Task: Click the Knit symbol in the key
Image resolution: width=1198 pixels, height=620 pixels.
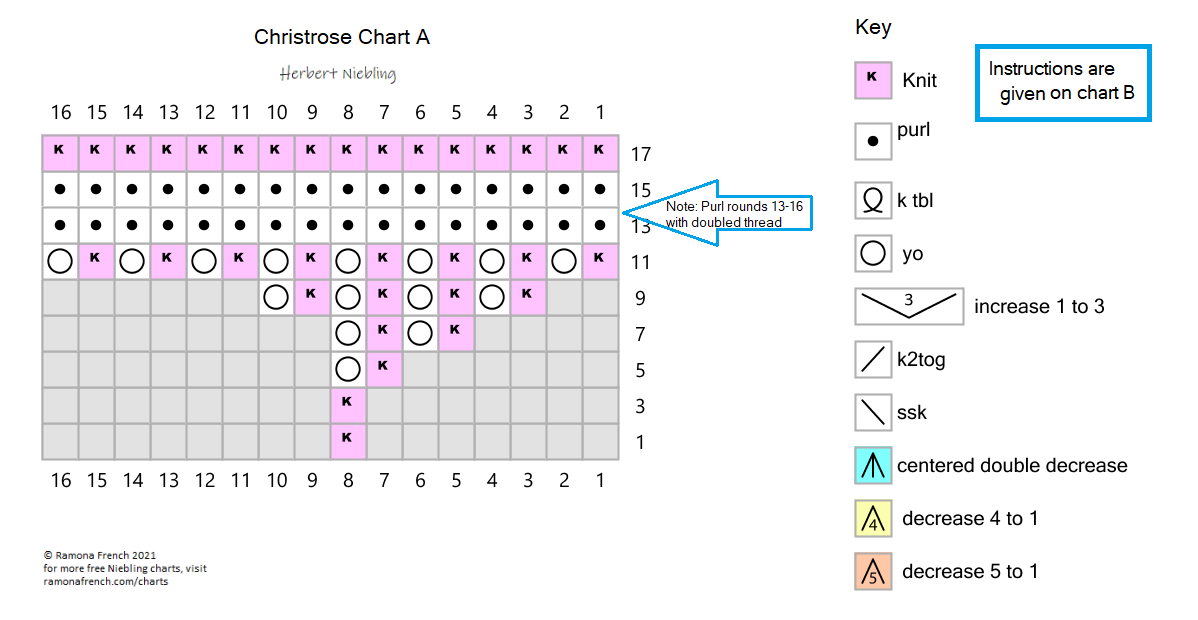Action: coord(873,80)
